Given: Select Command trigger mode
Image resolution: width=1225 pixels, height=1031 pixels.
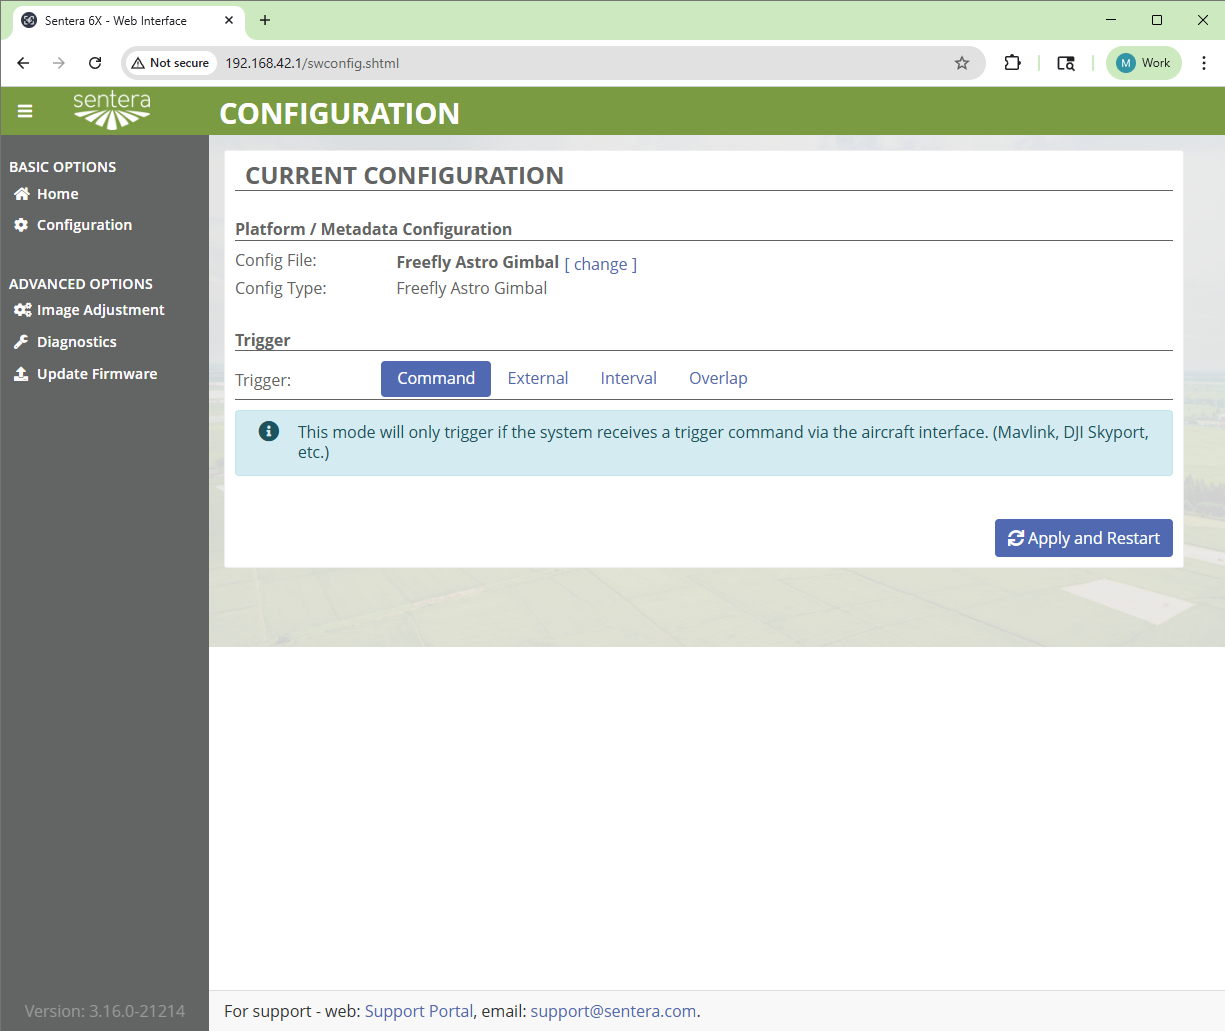Looking at the screenshot, I should pos(436,379).
